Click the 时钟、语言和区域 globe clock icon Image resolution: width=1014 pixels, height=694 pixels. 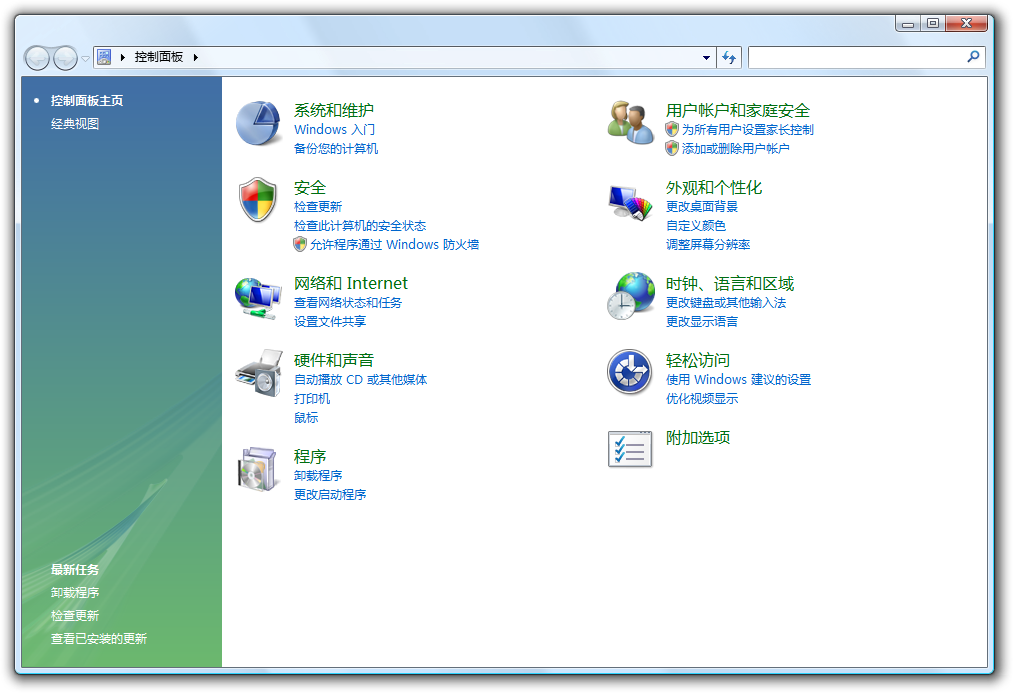click(x=631, y=296)
